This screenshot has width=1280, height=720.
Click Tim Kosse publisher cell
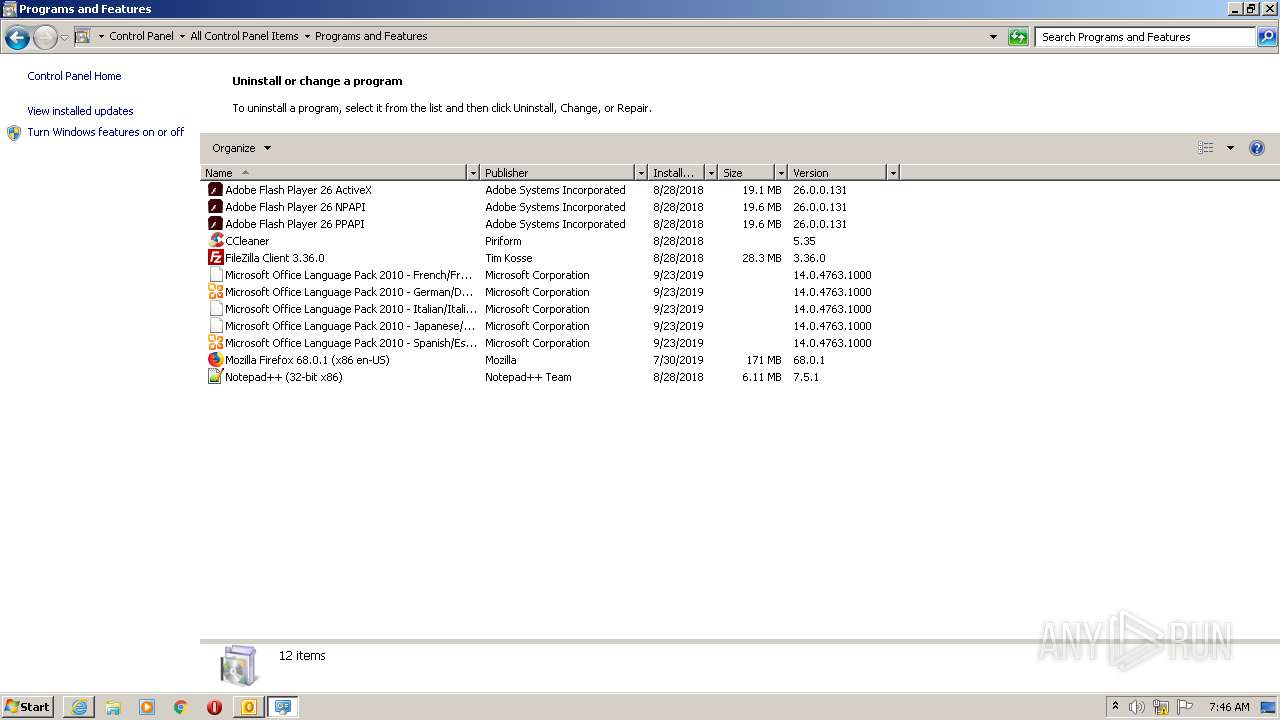(509, 258)
